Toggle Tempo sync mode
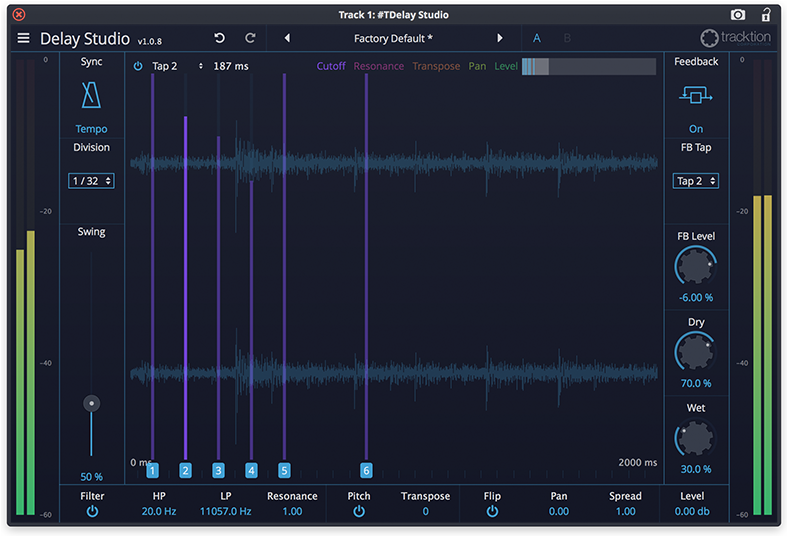This screenshot has height=541, width=791. pos(91,129)
